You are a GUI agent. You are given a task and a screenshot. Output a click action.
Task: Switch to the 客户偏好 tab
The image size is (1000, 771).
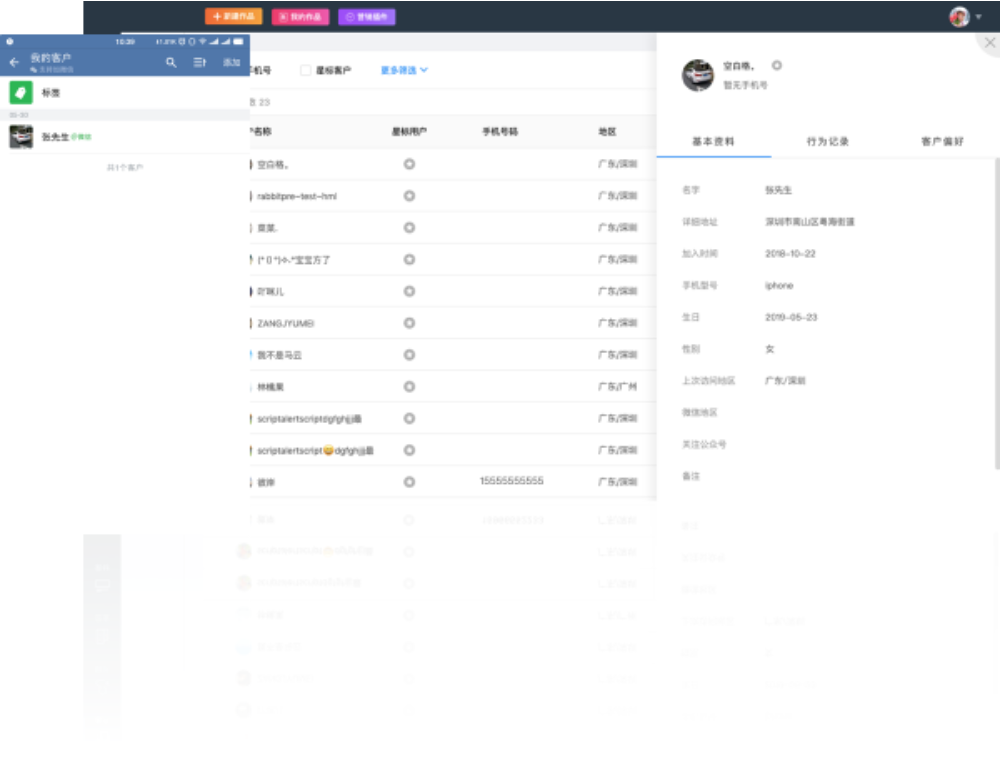coord(942,141)
